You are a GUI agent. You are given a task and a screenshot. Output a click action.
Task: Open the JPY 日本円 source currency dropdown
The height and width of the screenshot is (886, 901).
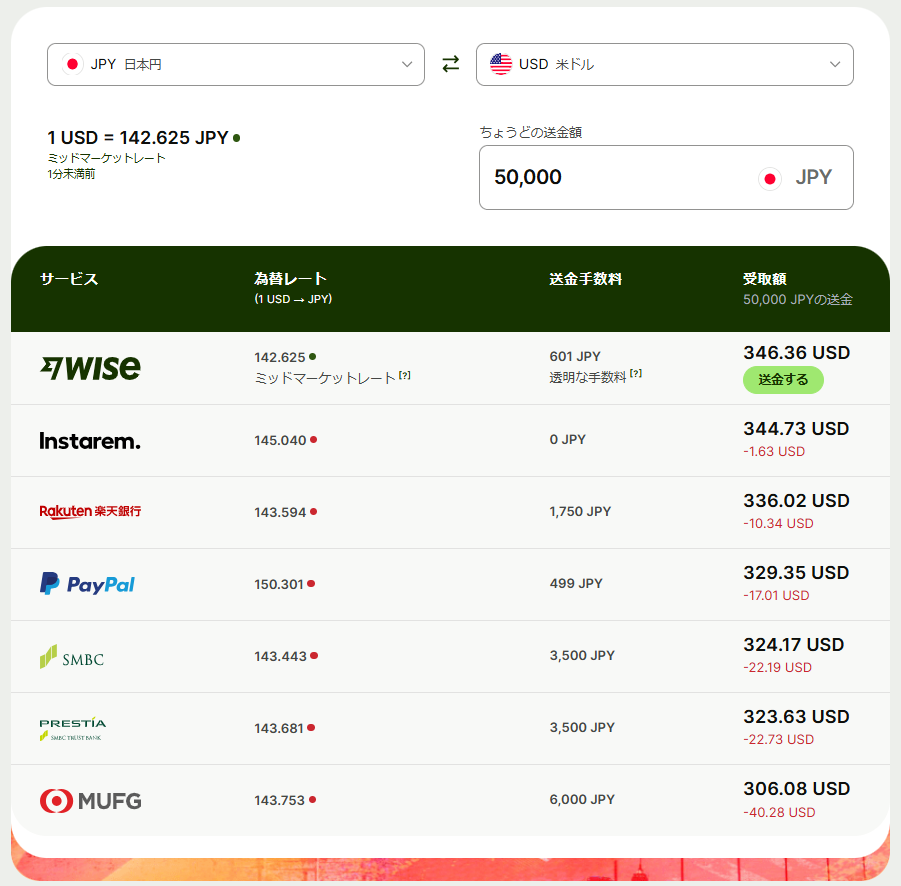pyautogui.click(x=236, y=64)
